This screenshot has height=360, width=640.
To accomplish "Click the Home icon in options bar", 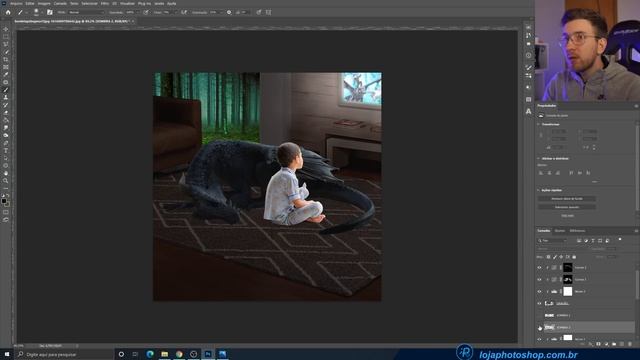I will (8, 12).
